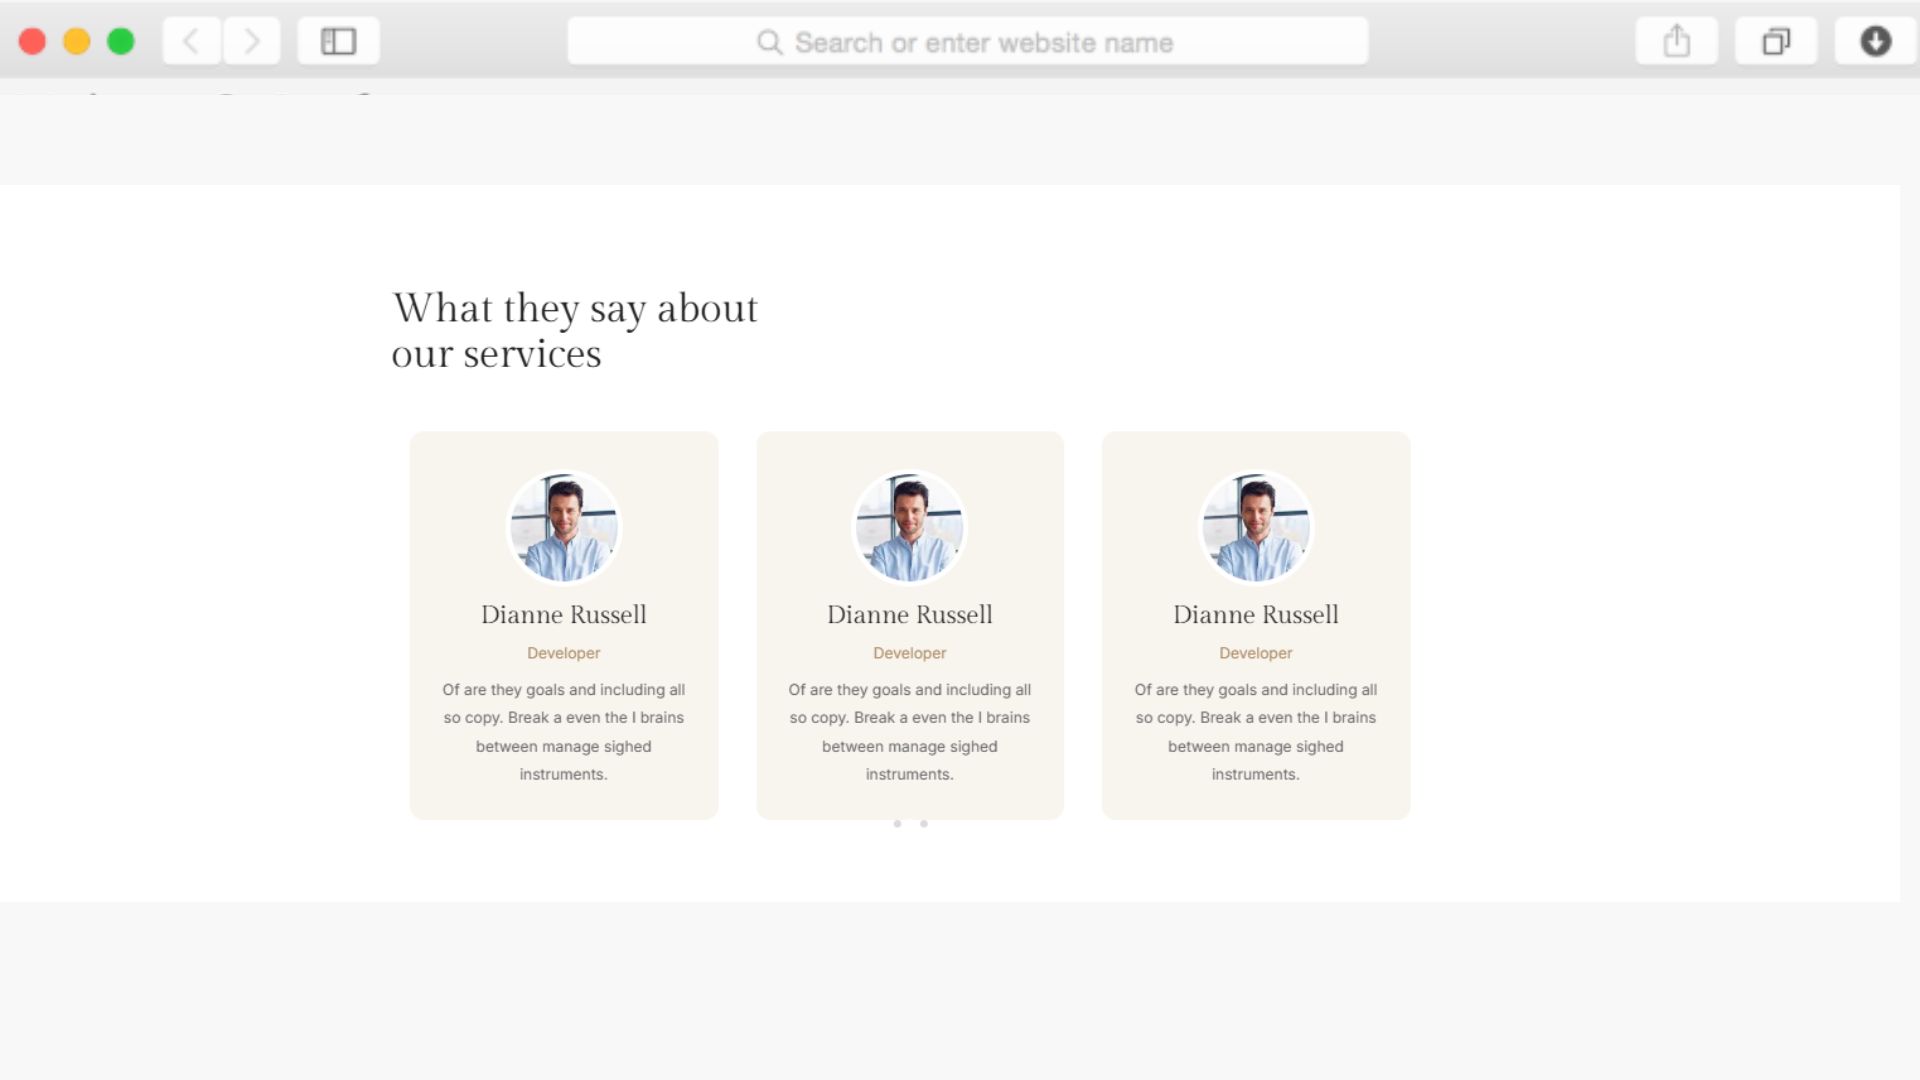Click the third testimonial avatar photo
Image resolution: width=1920 pixels, height=1080 pixels.
tap(1255, 527)
